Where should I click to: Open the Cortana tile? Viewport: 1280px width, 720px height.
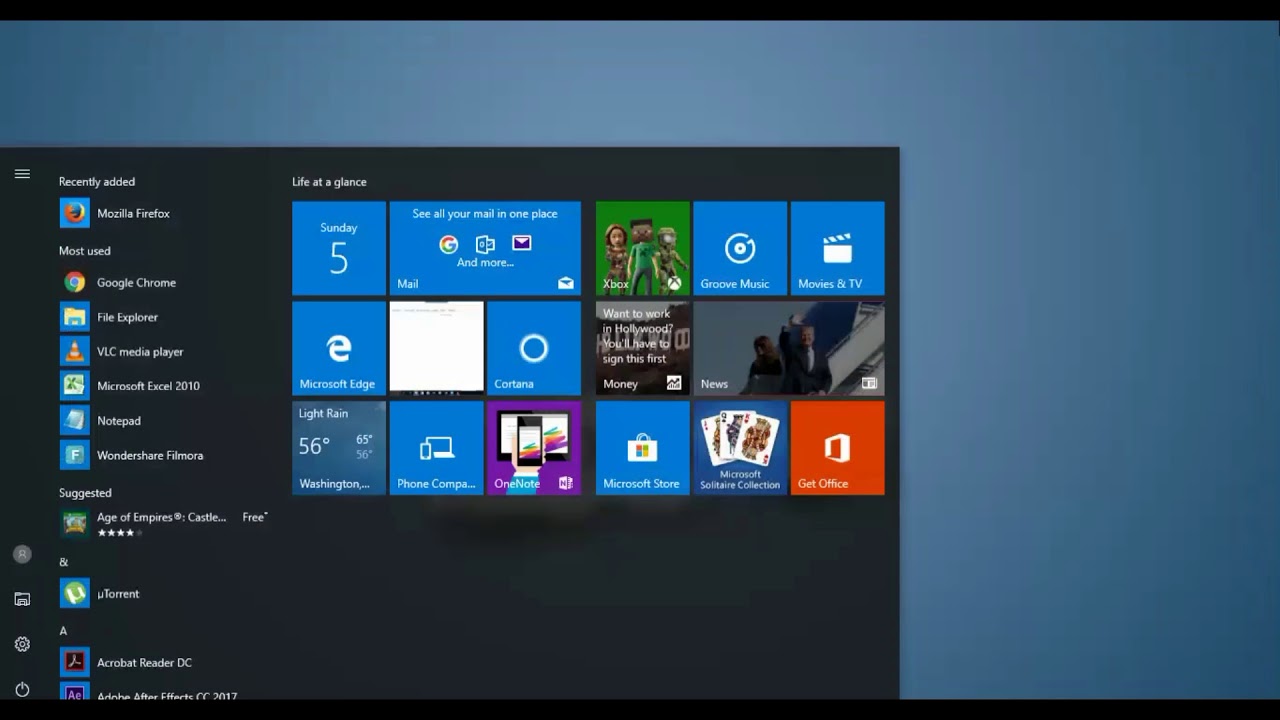tap(534, 348)
